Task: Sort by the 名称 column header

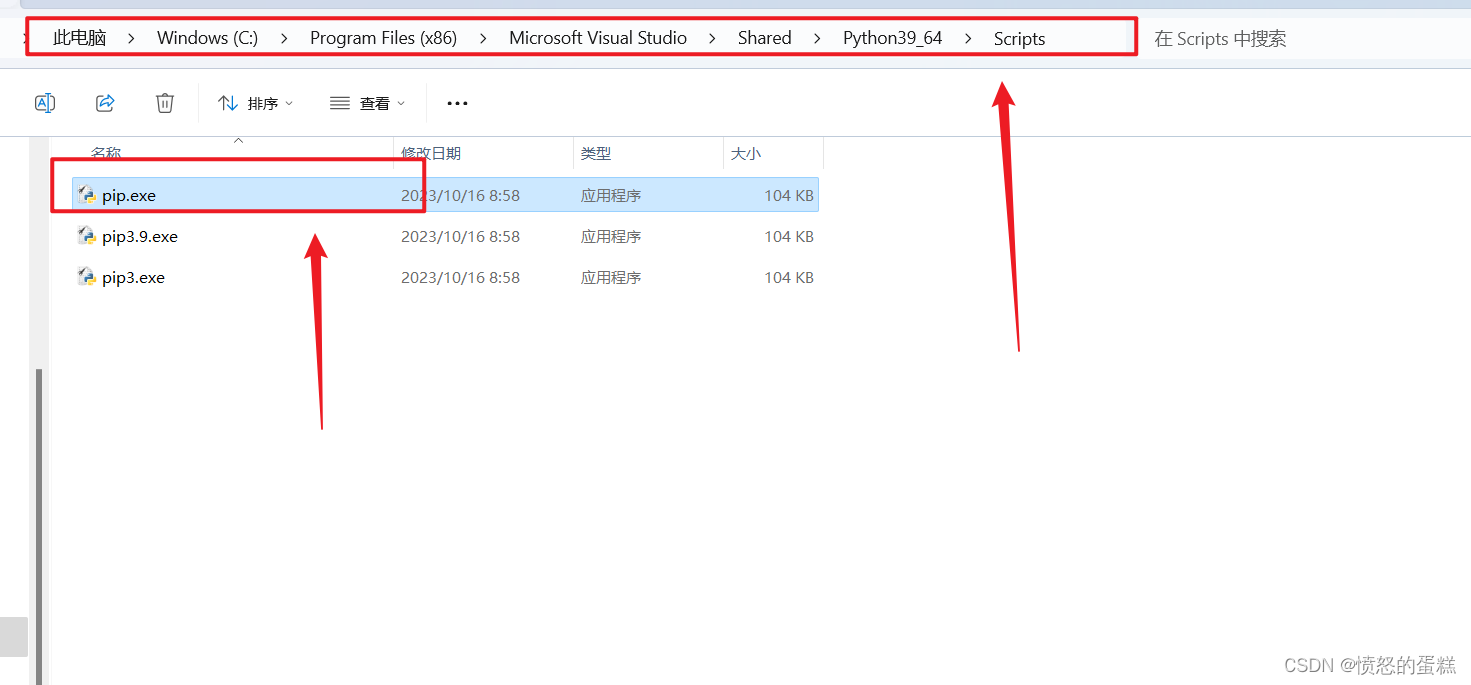Action: click(106, 153)
